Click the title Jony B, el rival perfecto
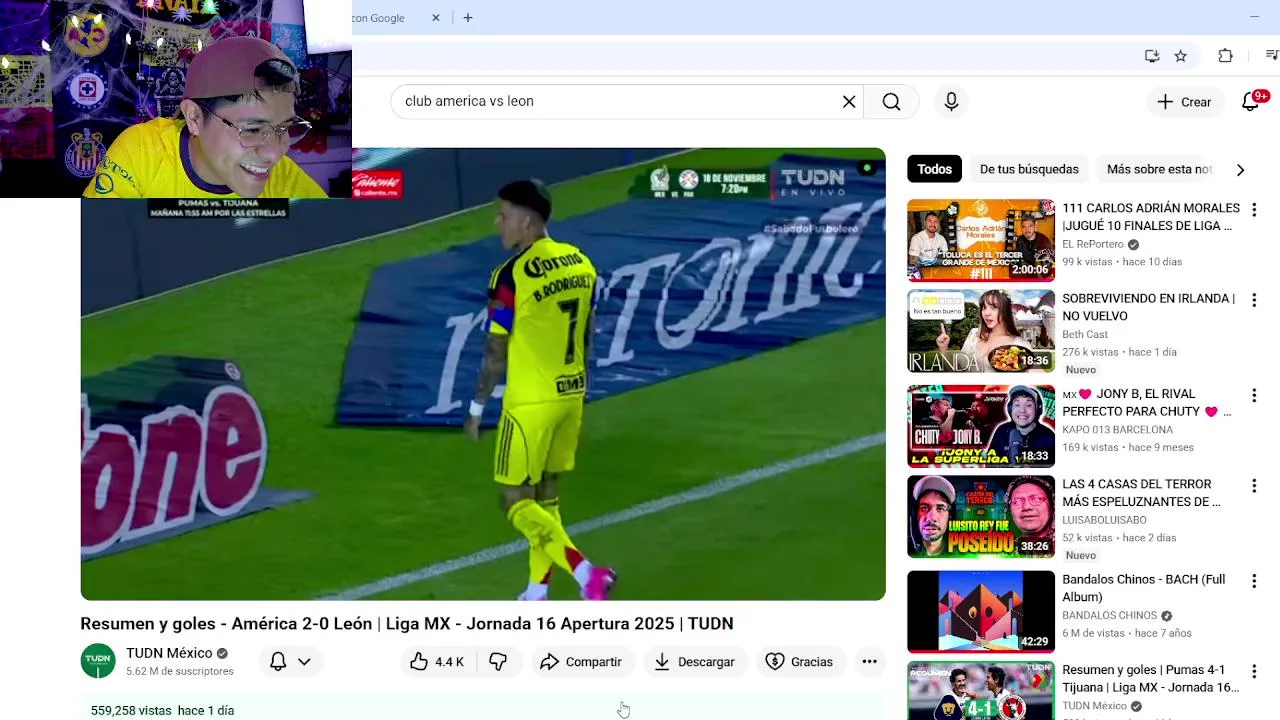 (1146, 403)
